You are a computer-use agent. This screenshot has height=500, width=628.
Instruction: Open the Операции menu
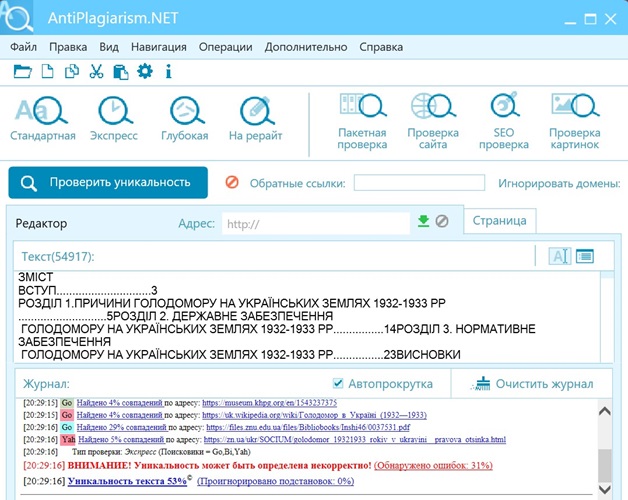(225, 46)
